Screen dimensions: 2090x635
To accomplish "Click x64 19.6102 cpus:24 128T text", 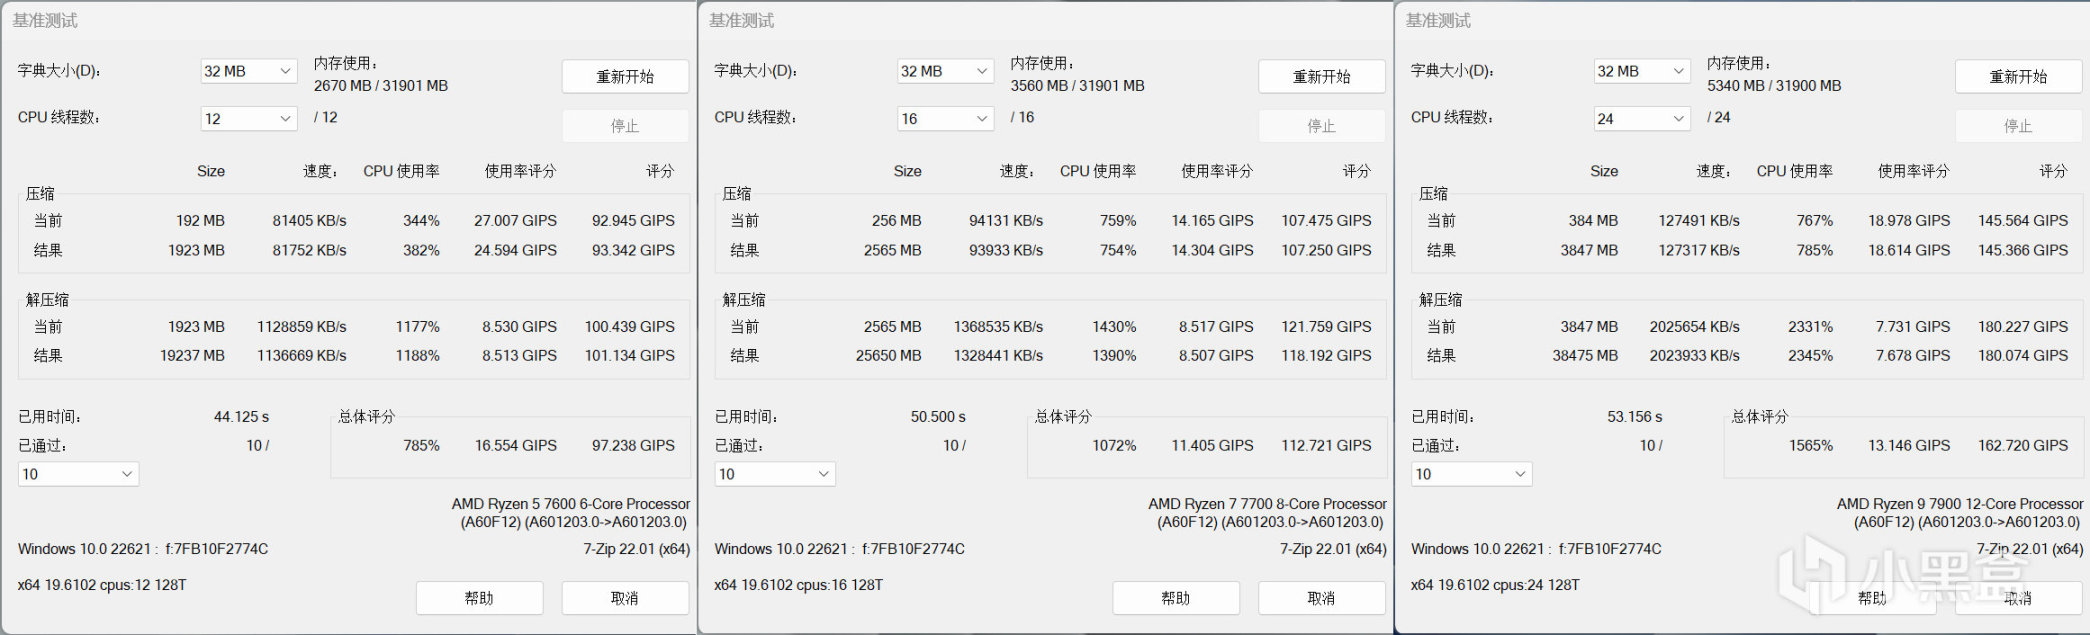I will (x=1495, y=585).
